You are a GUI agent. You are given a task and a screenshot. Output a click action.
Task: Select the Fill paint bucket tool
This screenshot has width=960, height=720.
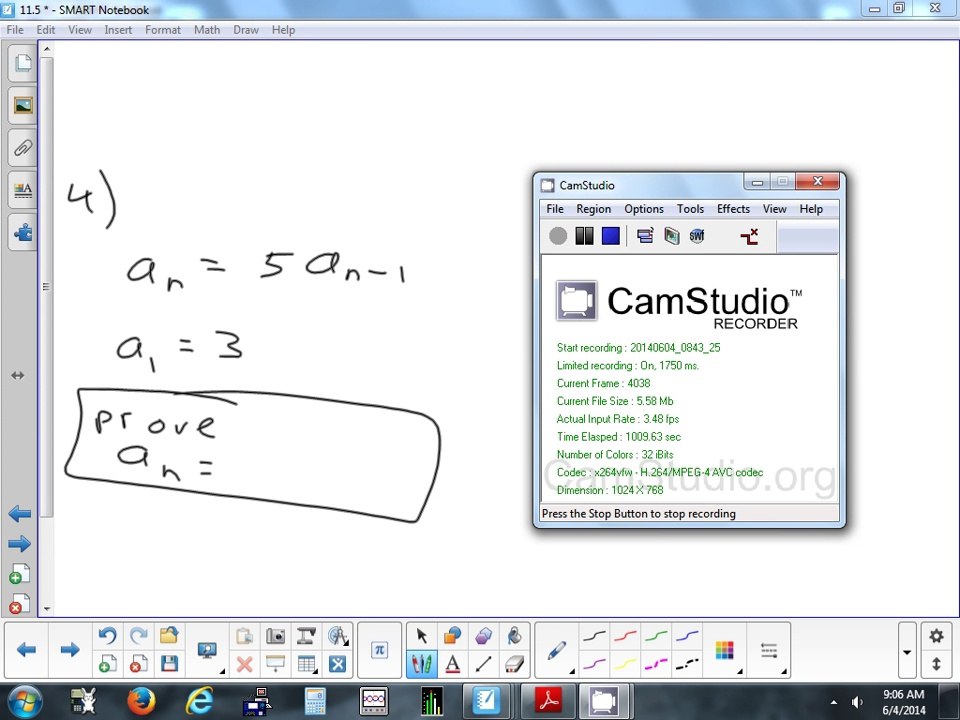[x=514, y=636]
